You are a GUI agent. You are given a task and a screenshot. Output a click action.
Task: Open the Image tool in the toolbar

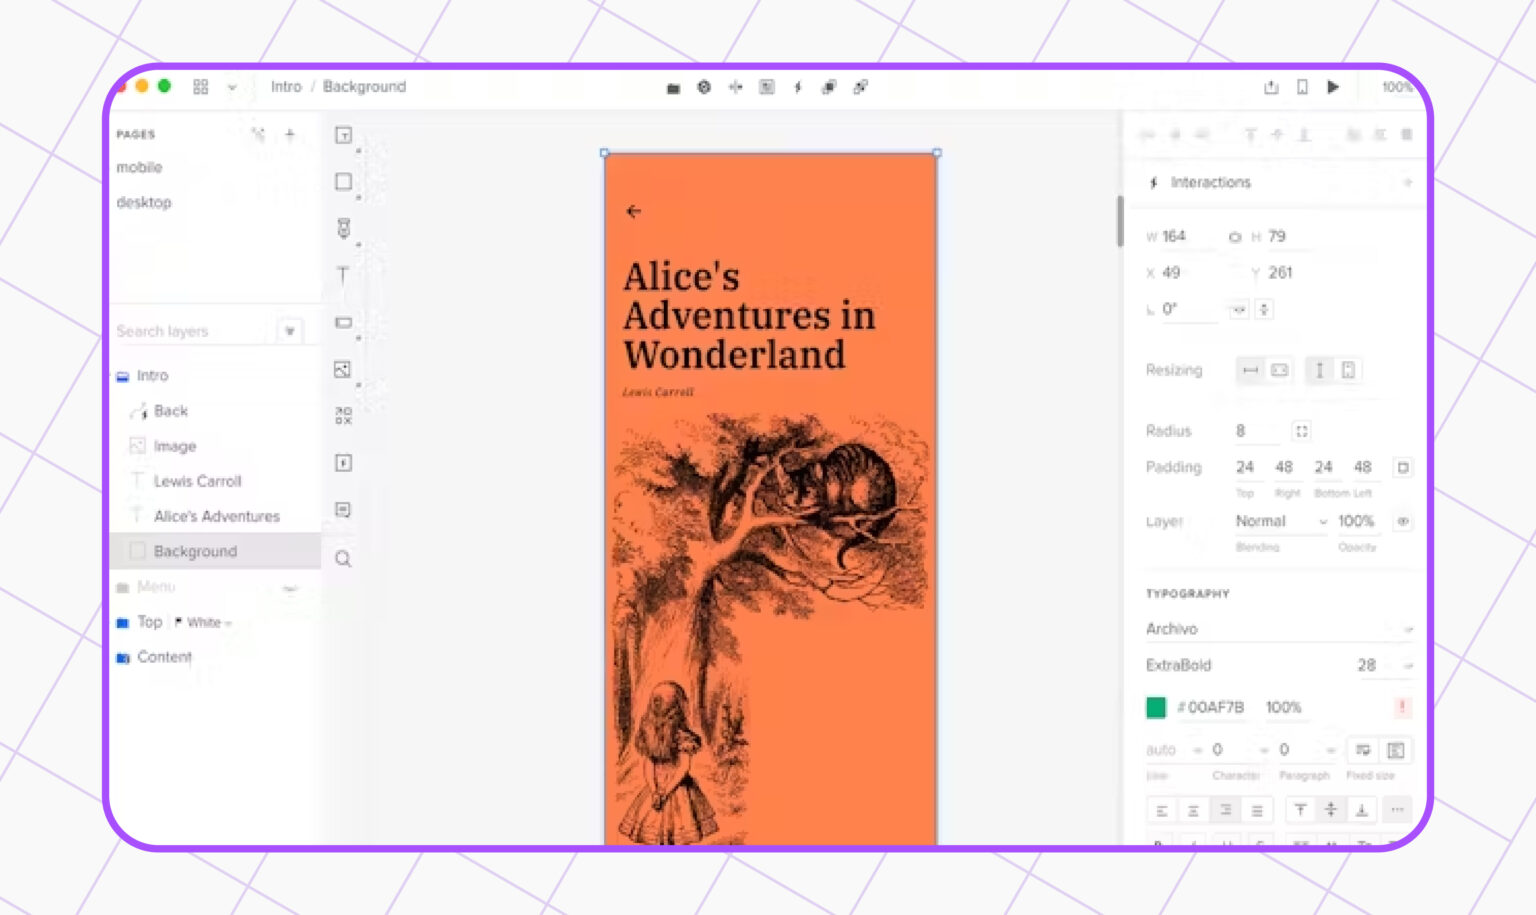pyautogui.click(x=342, y=369)
